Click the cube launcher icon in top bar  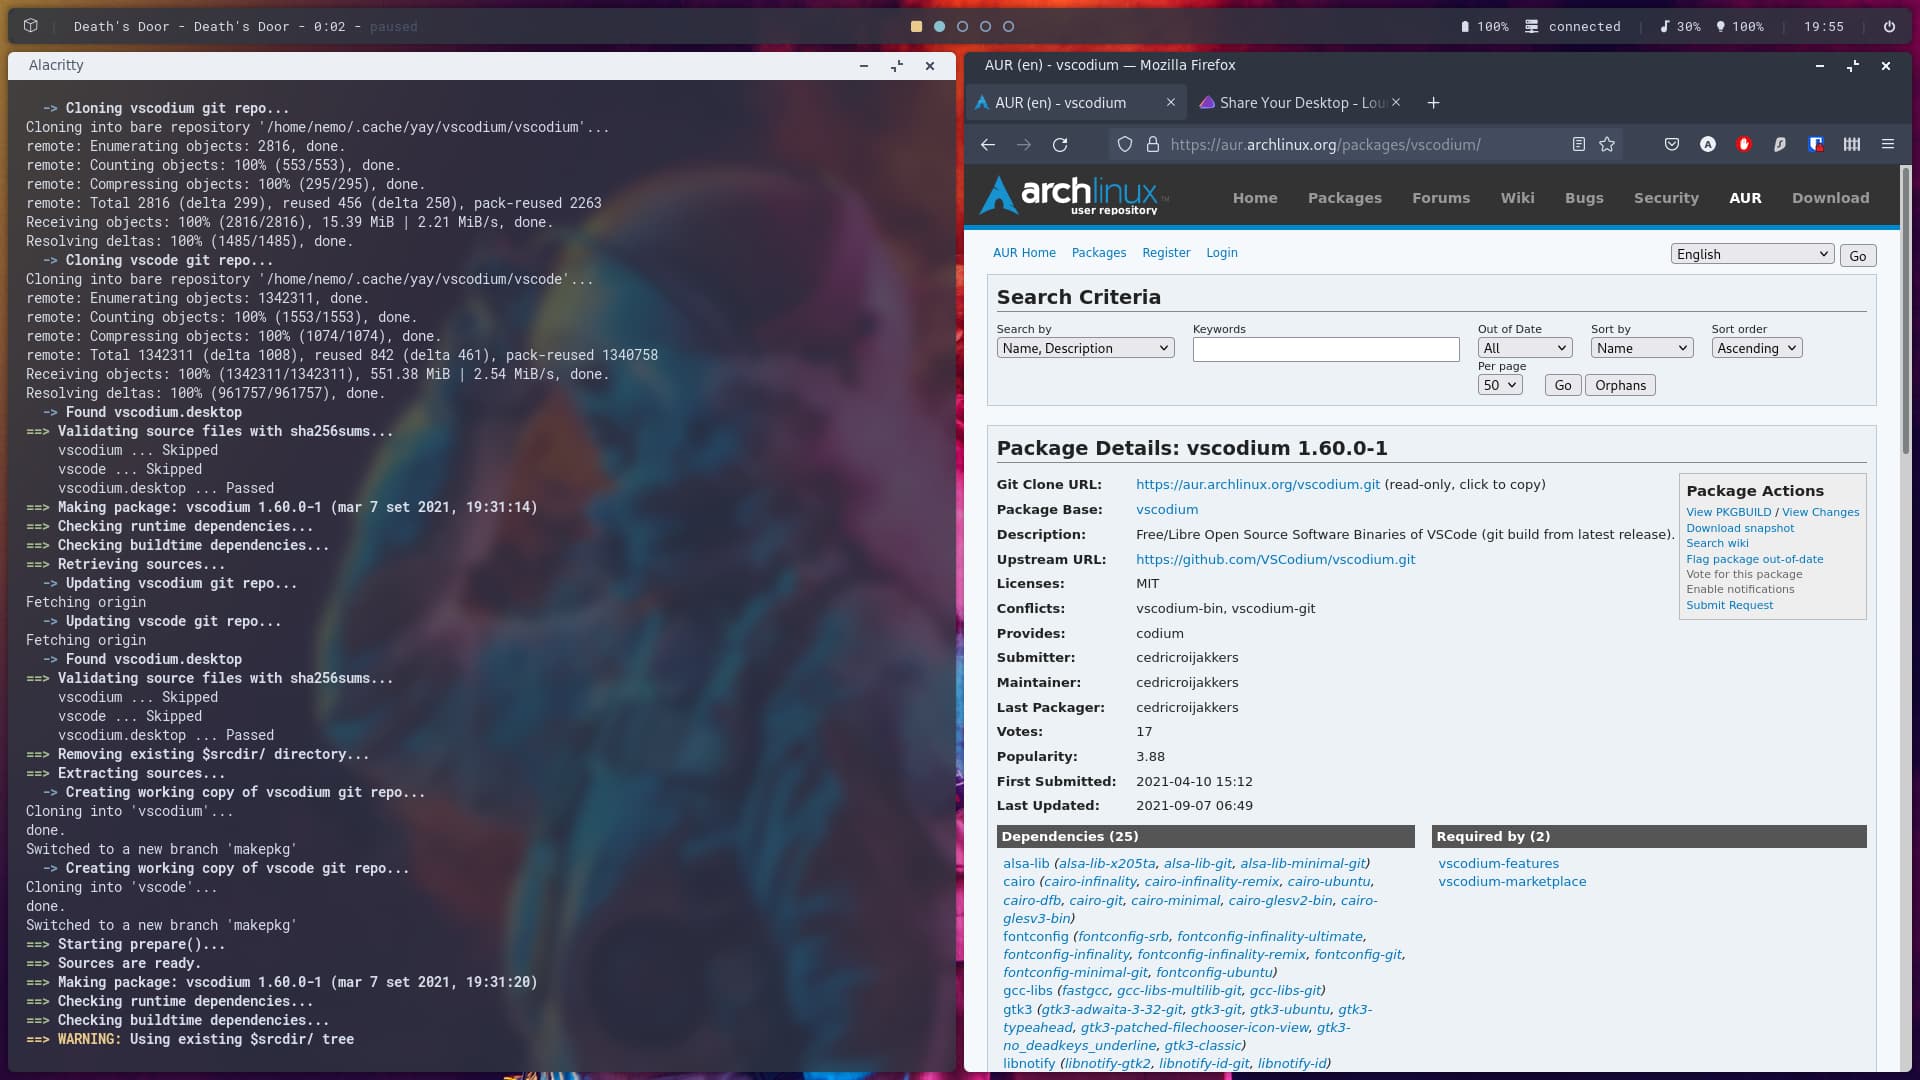(x=31, y=26)
